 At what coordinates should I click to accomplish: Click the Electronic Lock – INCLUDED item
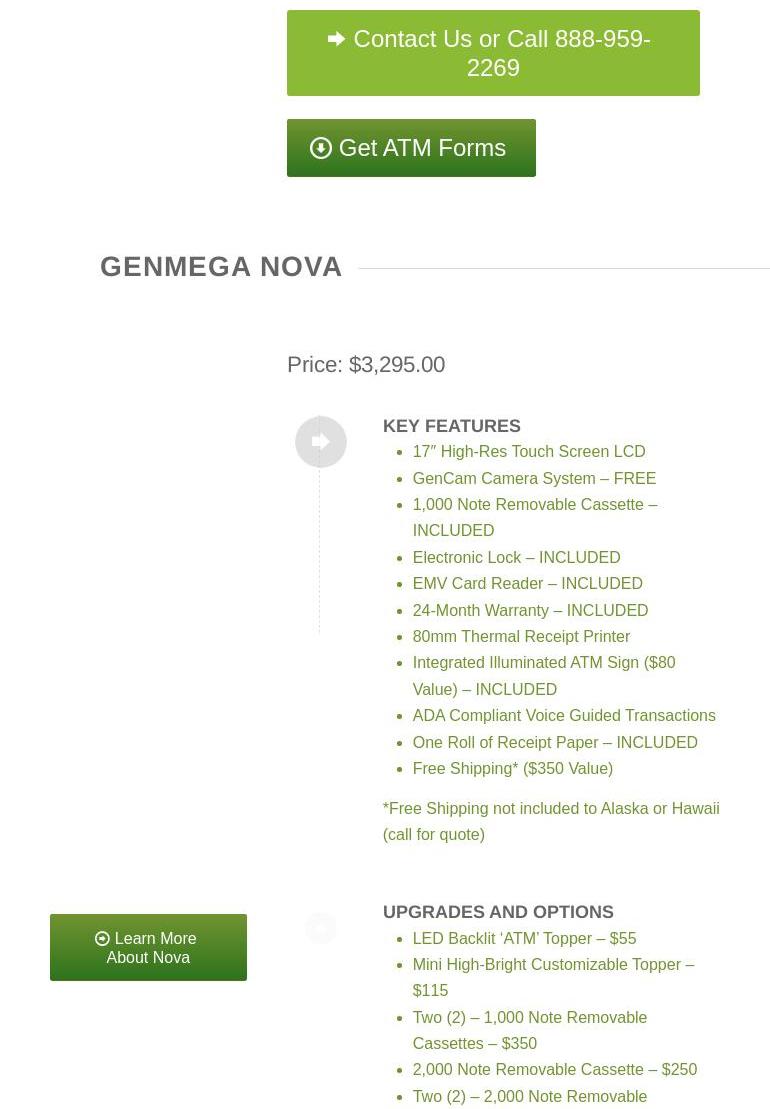516,557
